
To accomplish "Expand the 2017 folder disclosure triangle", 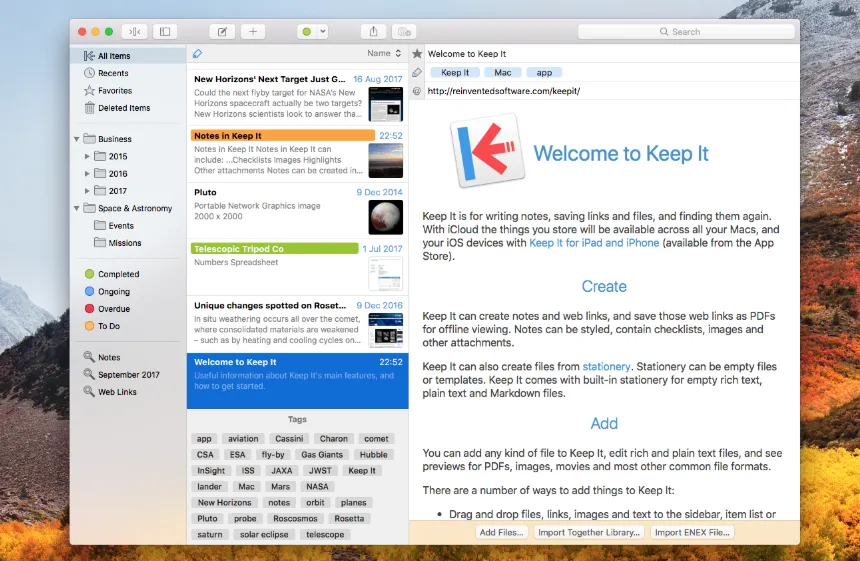I will (x=87, y=191).
